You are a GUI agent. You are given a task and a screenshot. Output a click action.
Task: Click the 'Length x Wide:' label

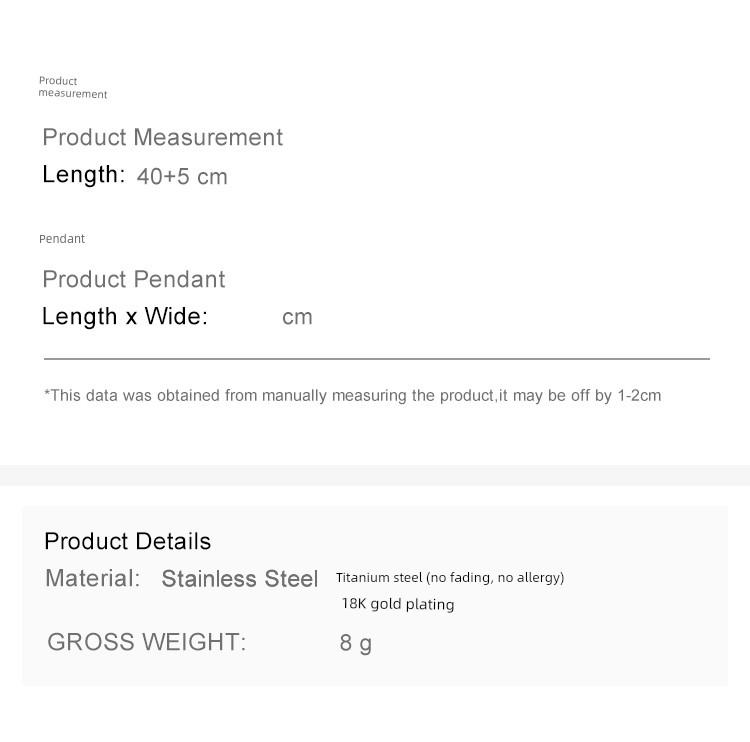click(125, 317)
